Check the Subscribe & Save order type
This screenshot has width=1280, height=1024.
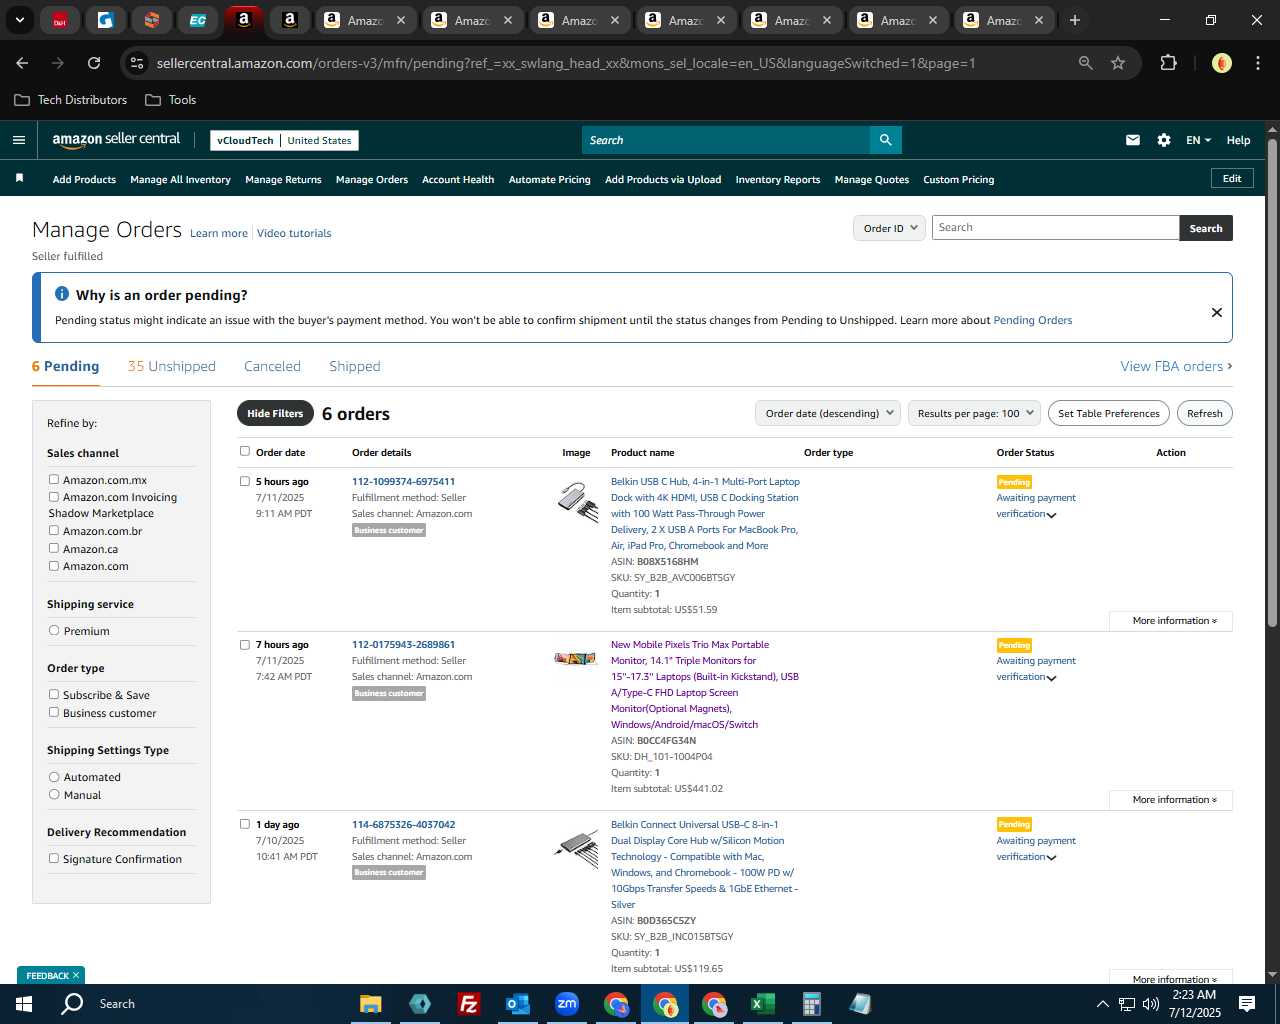click(54, 695)
